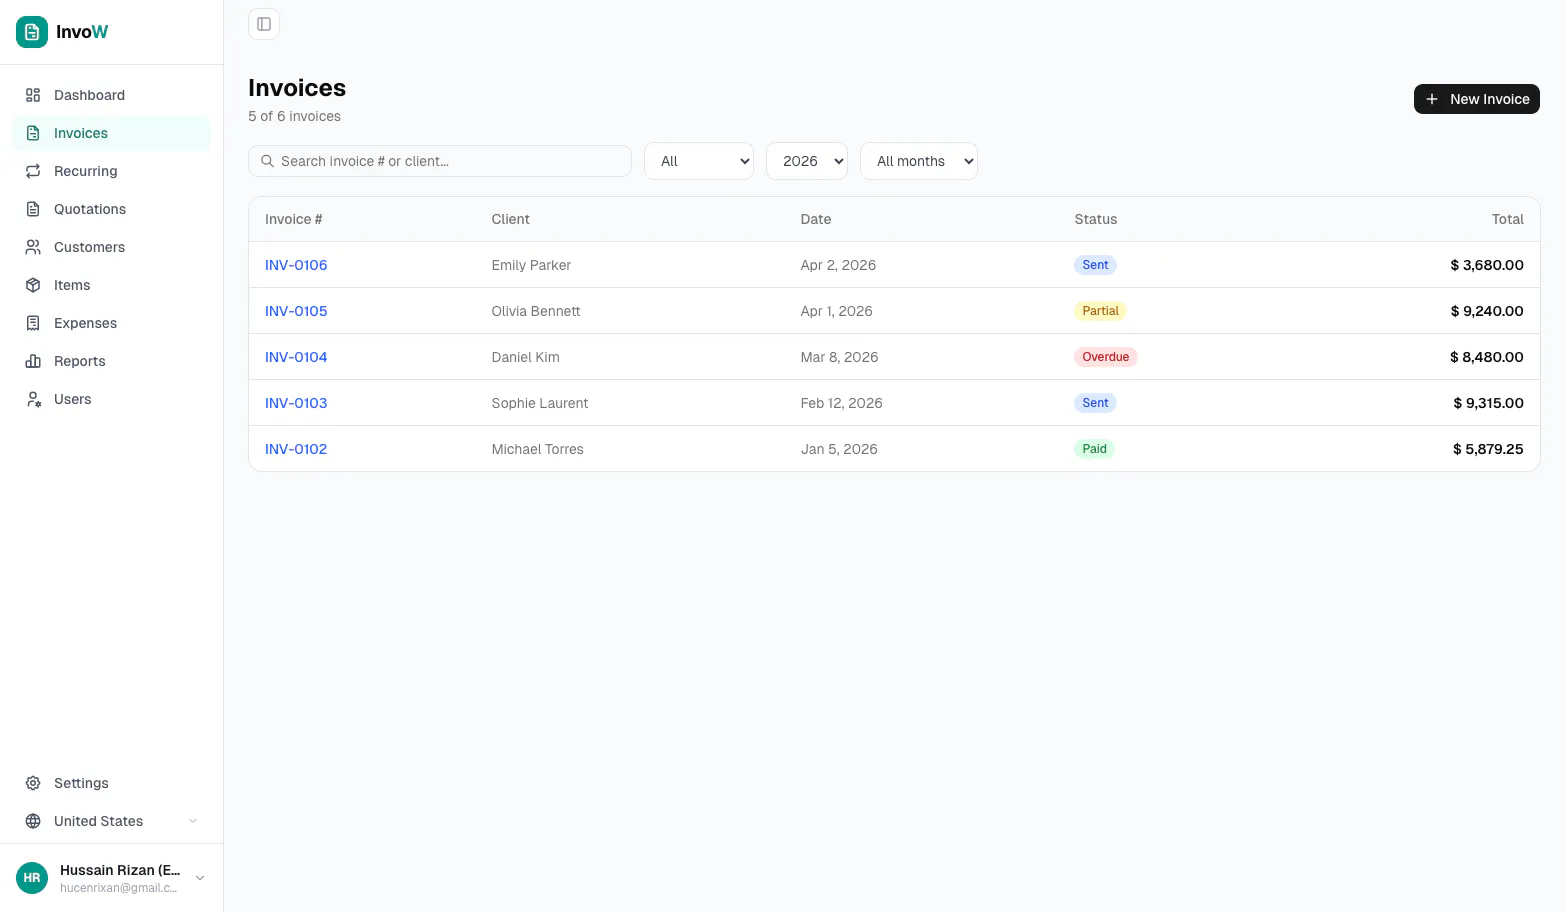Open the 2026 year dropdown

coord(807,161)
